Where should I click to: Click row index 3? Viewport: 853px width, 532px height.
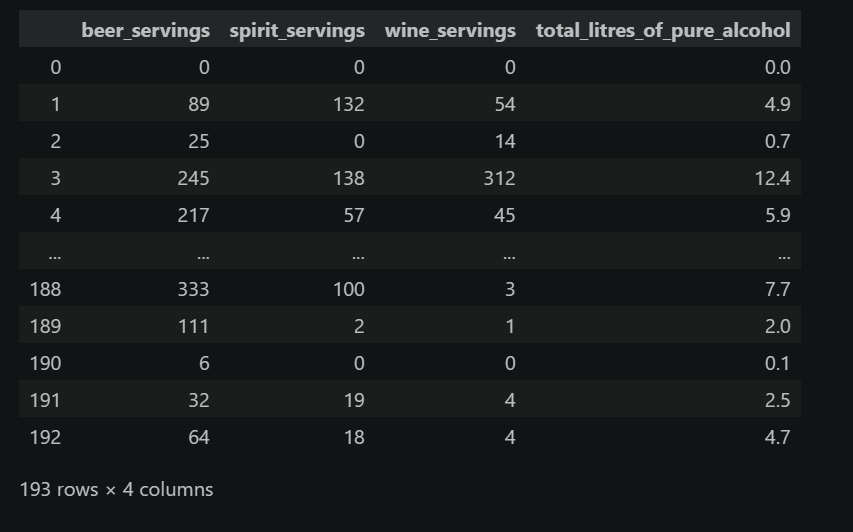coord(55,178)
